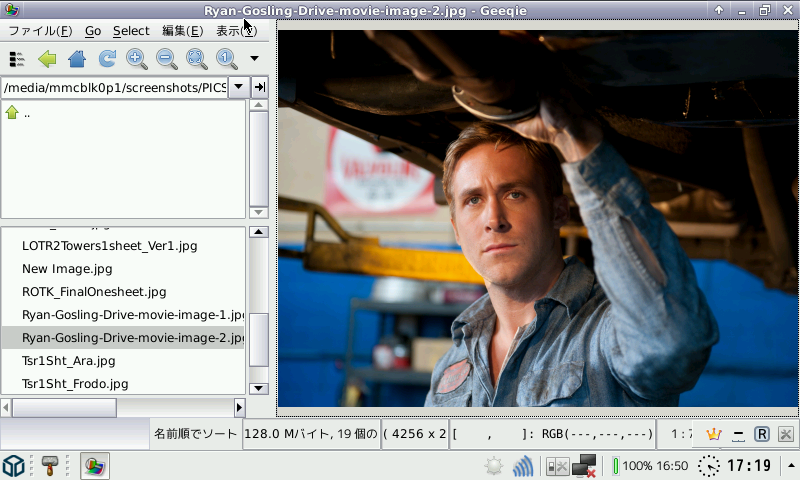Open the Go menu
The width and height of the screenshot is (800, 480).
tap(93, 31)
